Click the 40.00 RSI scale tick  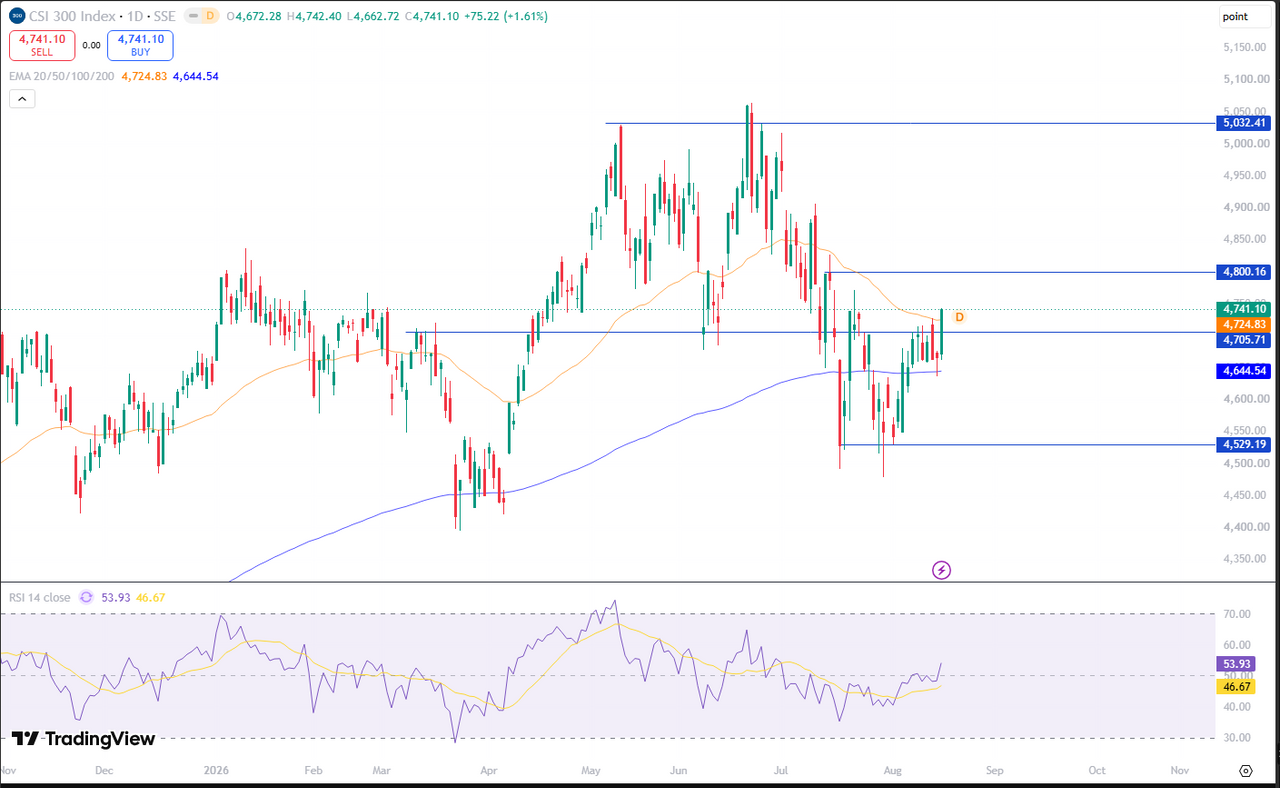click(x=1238, y=707)
